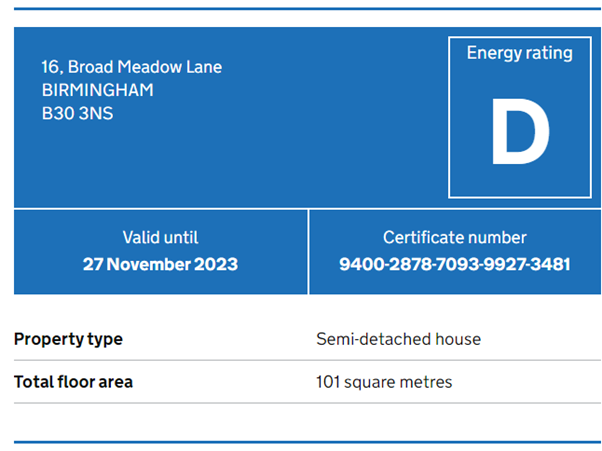This screenshot has height=451, width=602.
Task: Click the large D energy rating letter
Action: (520, 131)
